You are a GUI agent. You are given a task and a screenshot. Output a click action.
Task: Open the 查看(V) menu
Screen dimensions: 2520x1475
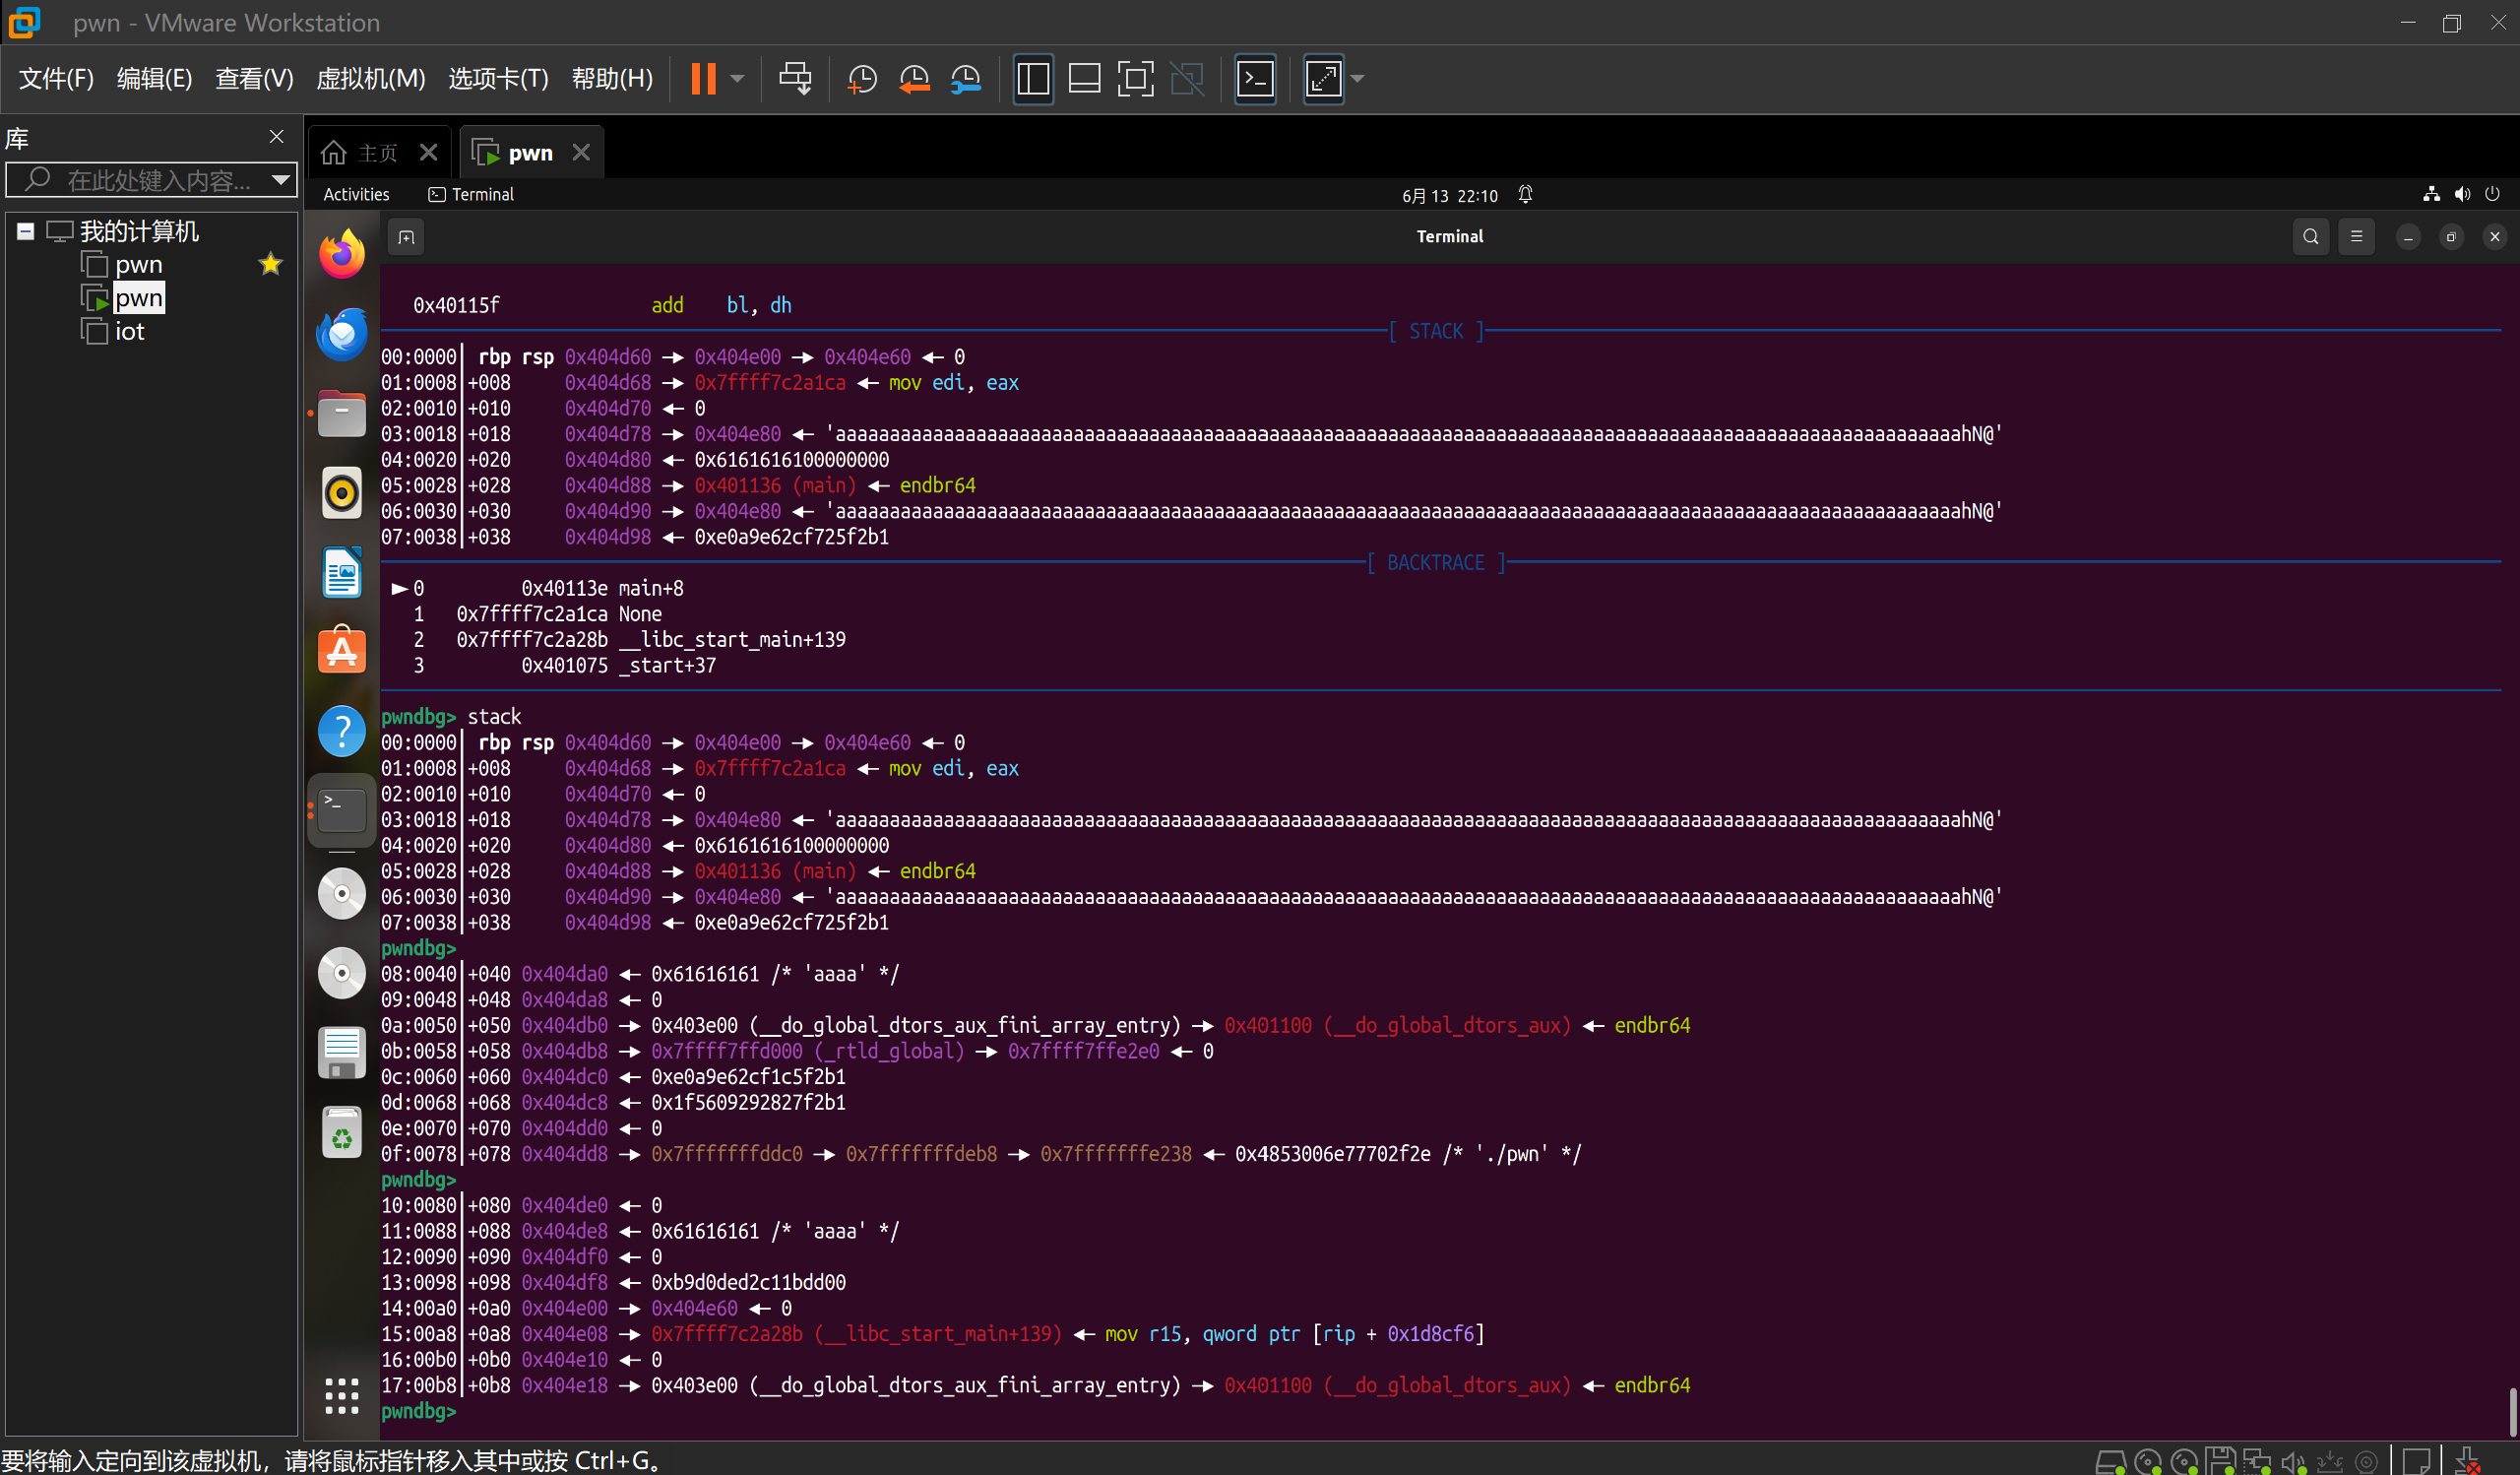(x=254, y=78)
